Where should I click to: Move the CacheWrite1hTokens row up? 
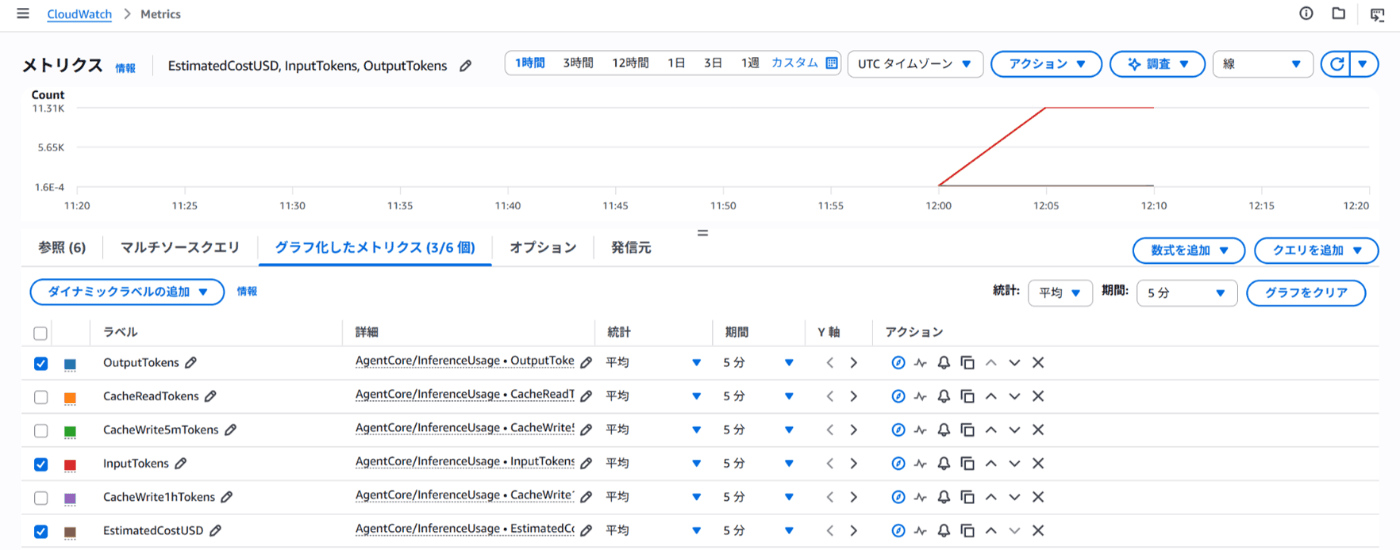[x=991, y=497]
